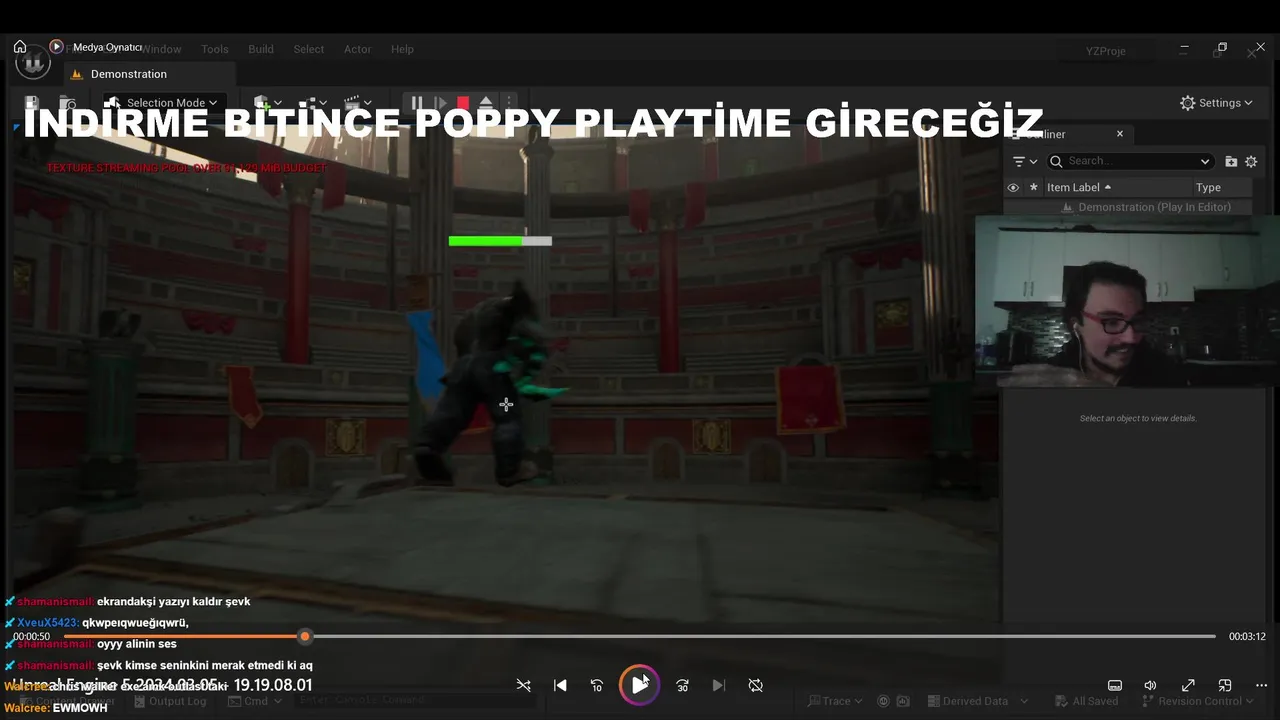
Task: Click the media player home icon
Action: (20, 46)
